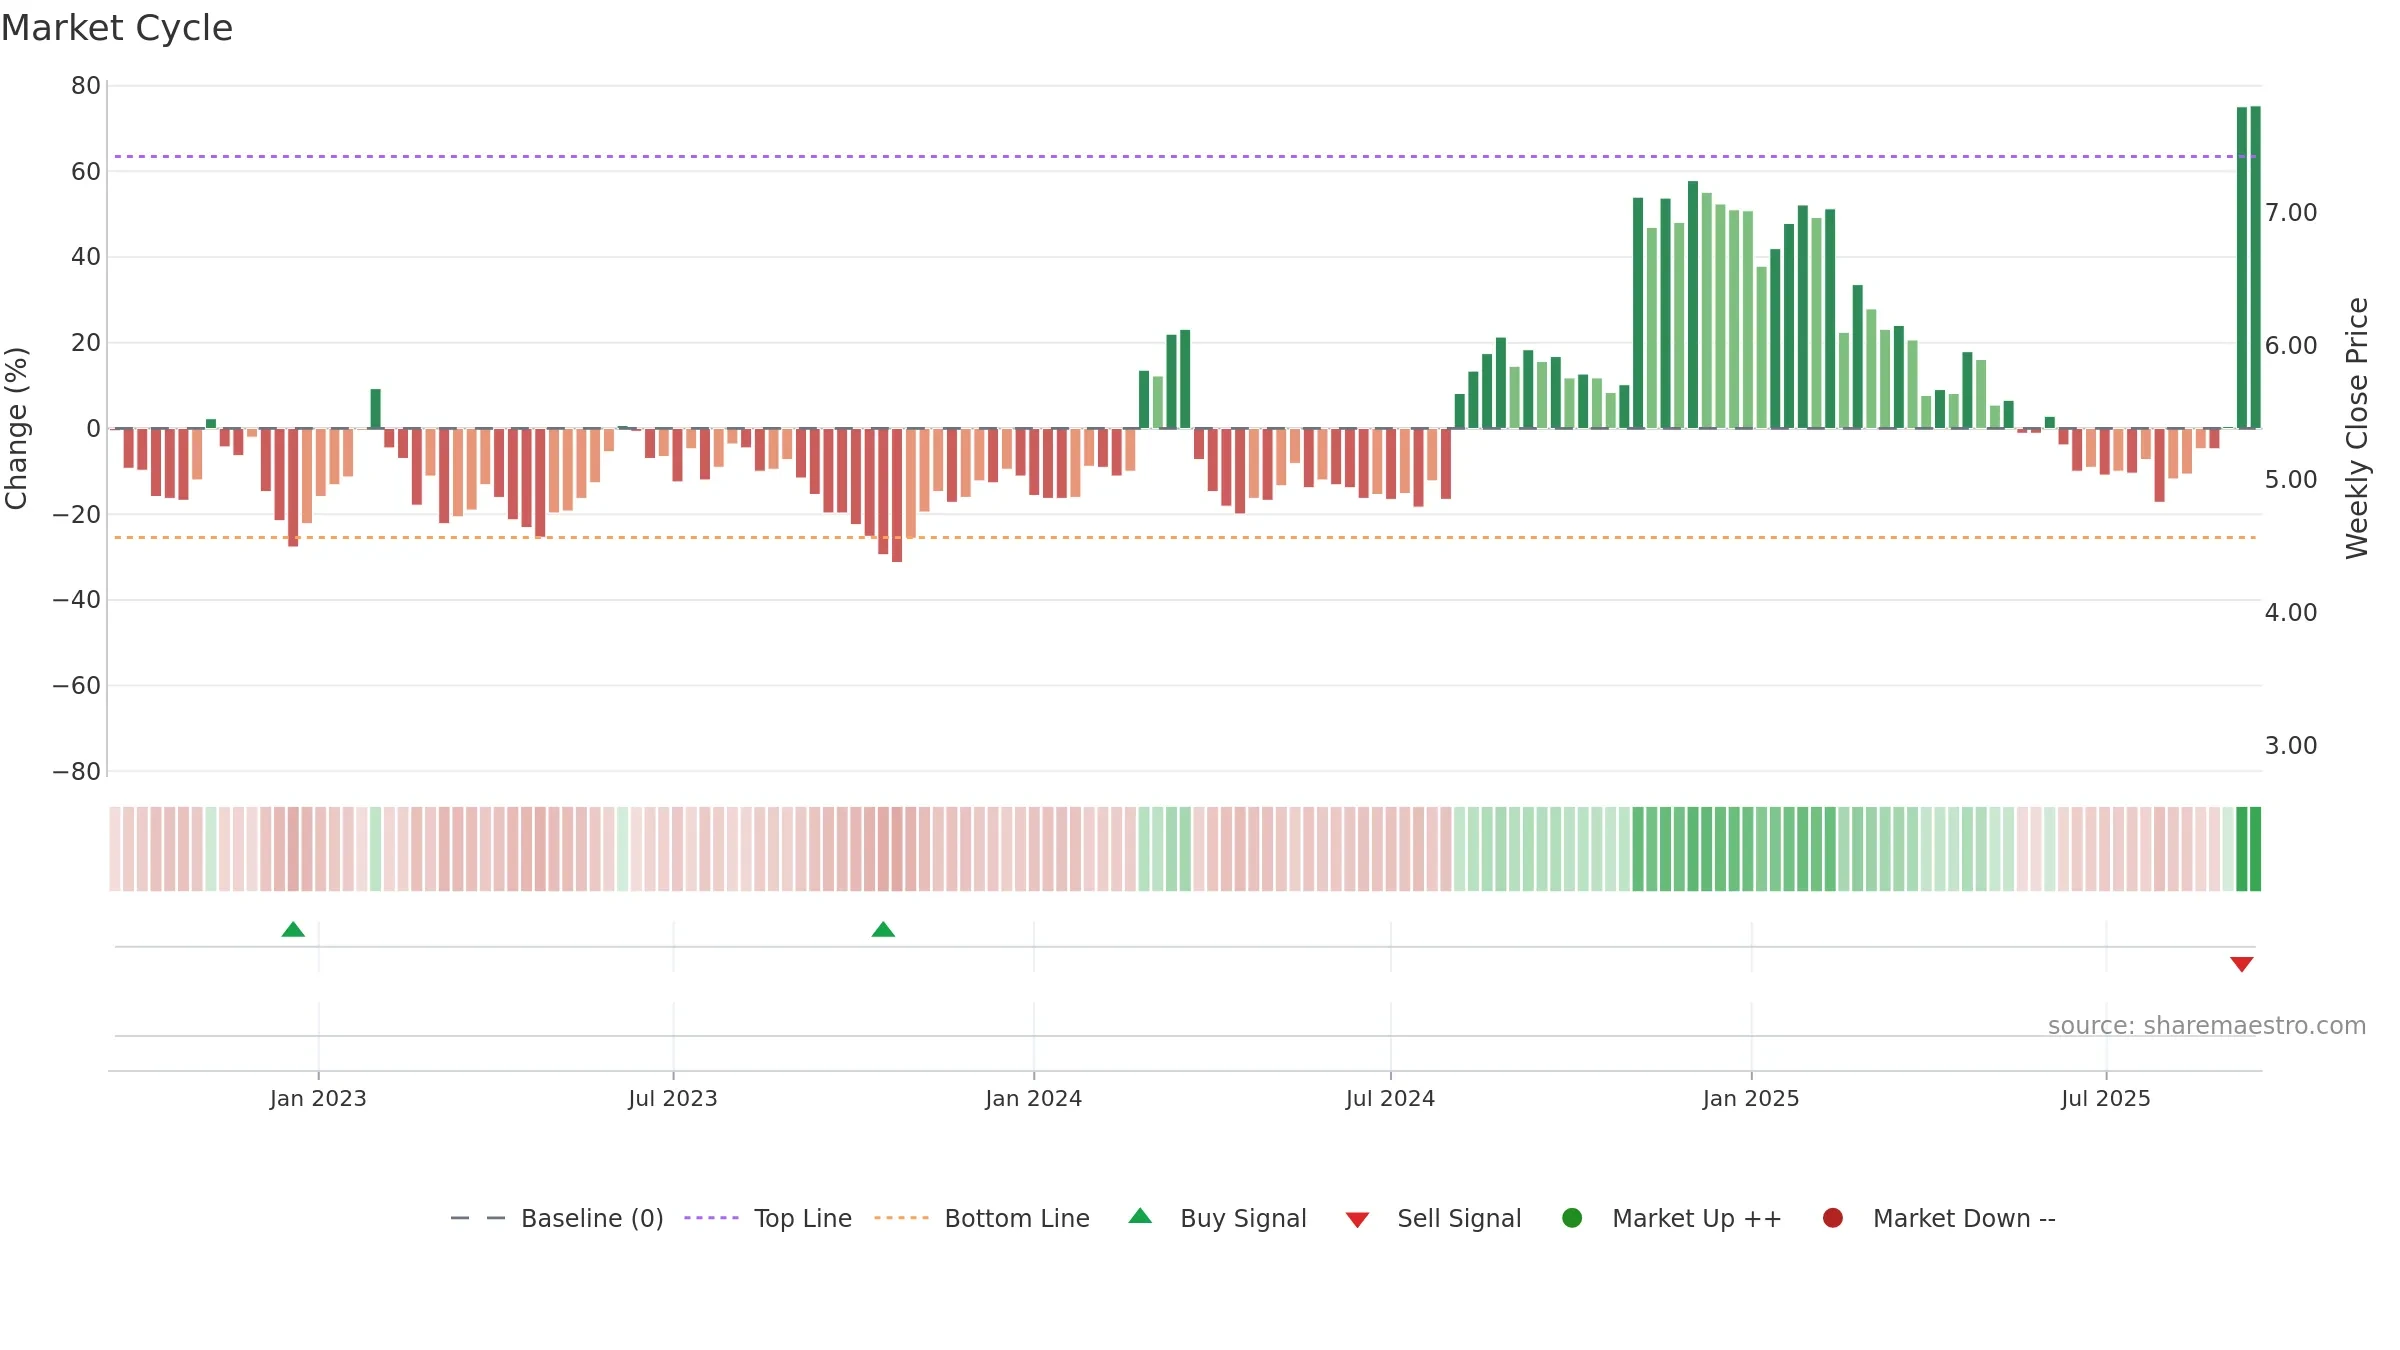This screenshot has width=2400, height=1350.
Task: Click the purple dashed Top Line sample in legend
Action: (711, 1218)
